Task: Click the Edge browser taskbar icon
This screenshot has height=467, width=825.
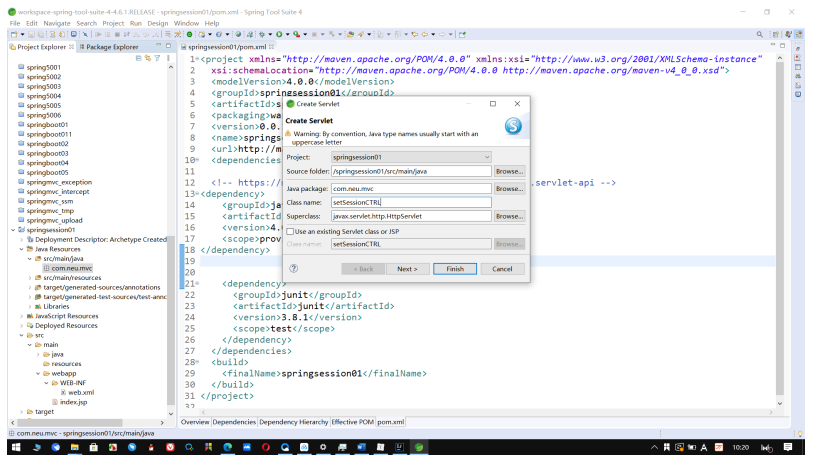Action: point(228,447)
